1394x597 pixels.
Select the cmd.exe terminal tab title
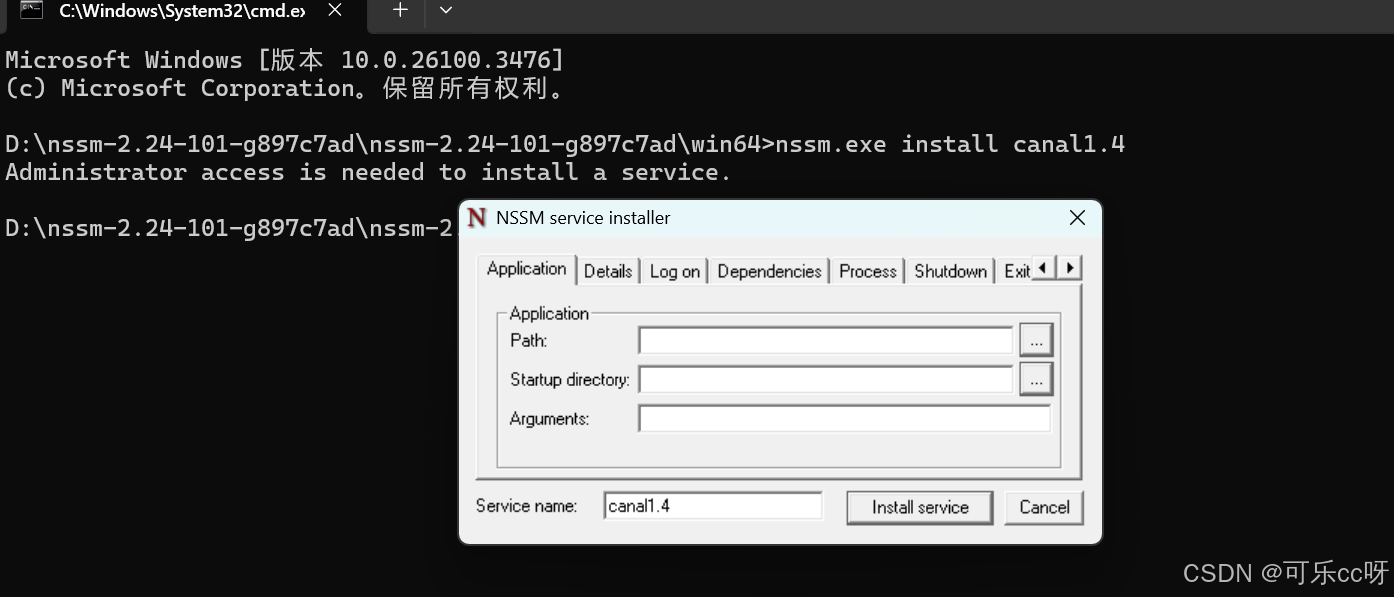tap(182, 11)
